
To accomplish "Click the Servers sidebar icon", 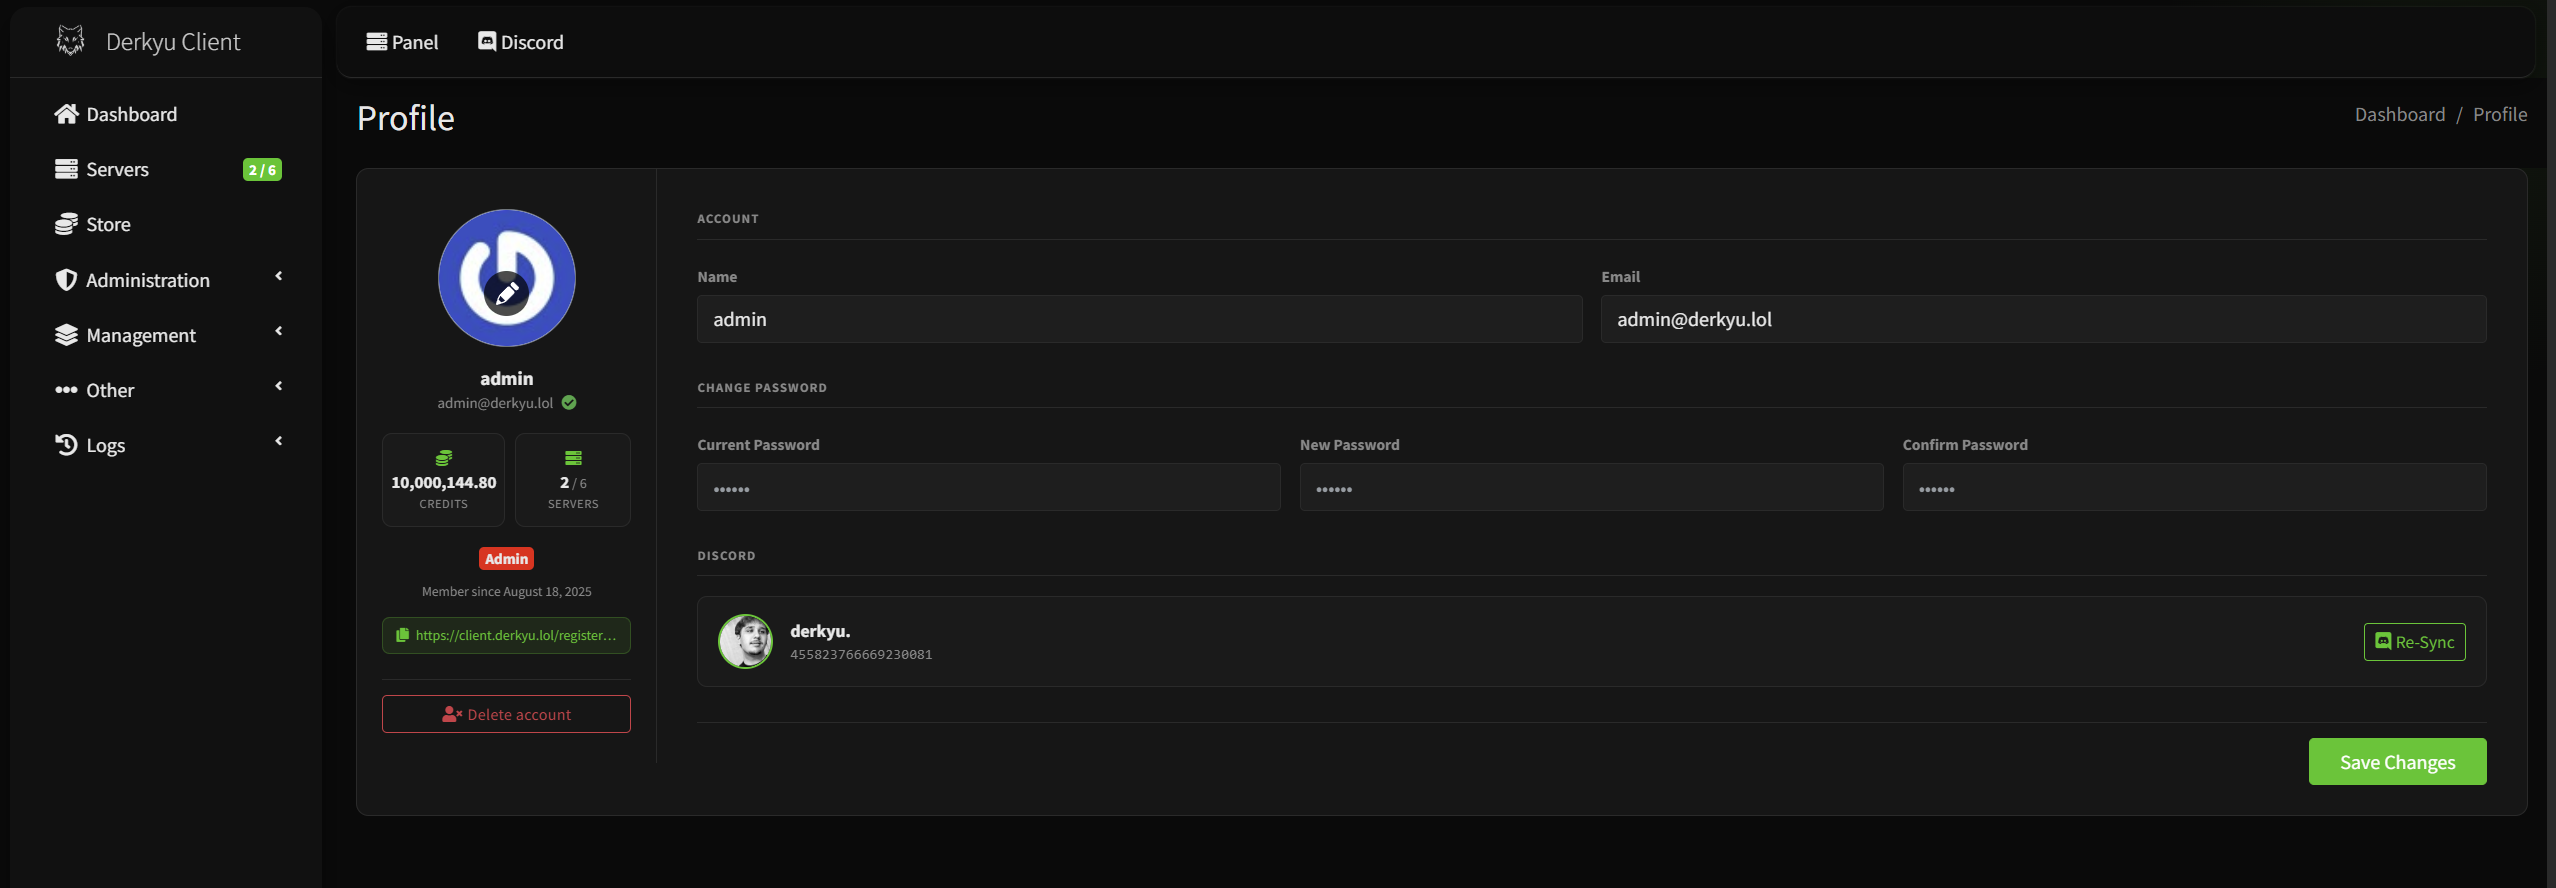I will pyautogui.click(x=66, y=169).
